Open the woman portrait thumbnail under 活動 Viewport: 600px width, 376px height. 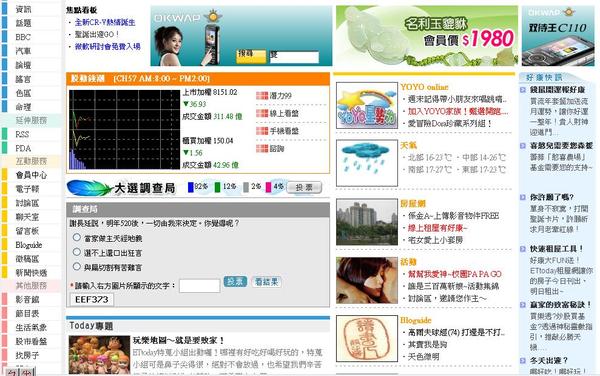coord(367,280)
